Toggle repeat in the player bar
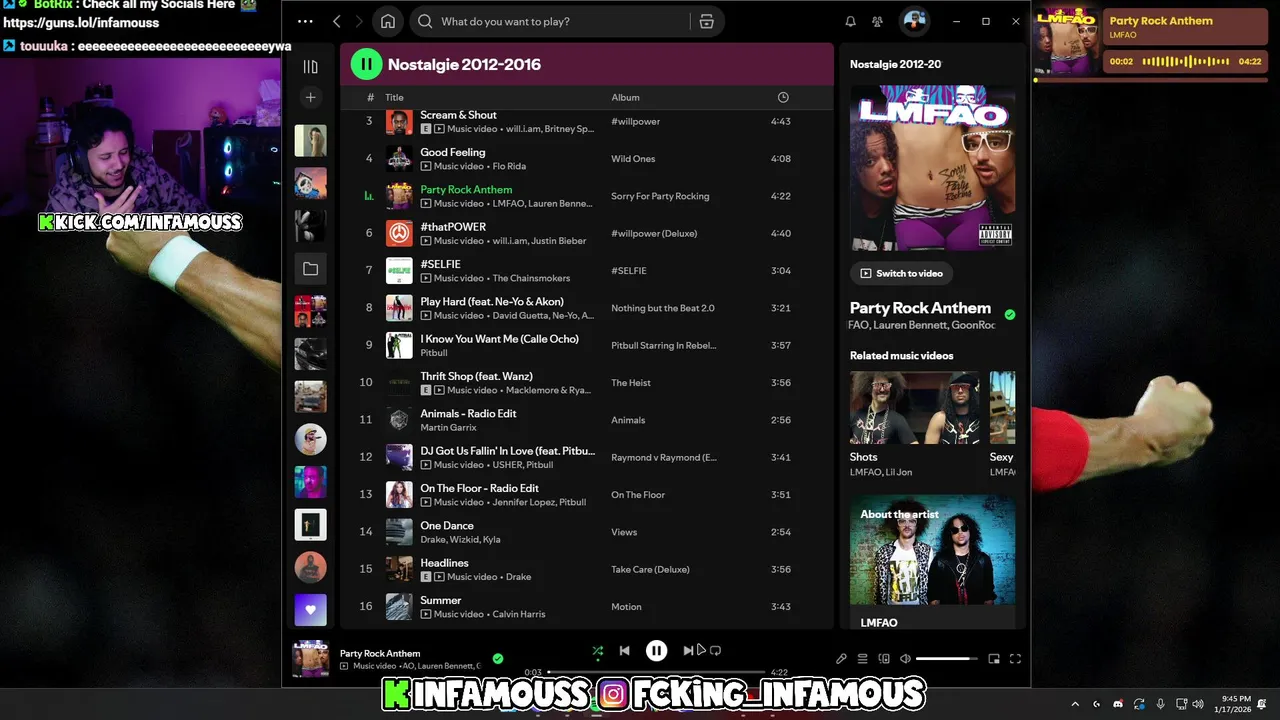 (715, 651)
